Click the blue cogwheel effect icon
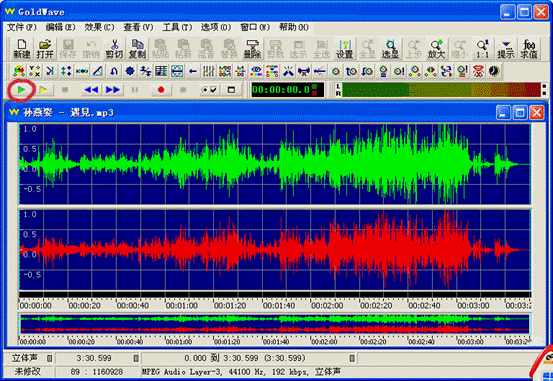 pos(130,71)
